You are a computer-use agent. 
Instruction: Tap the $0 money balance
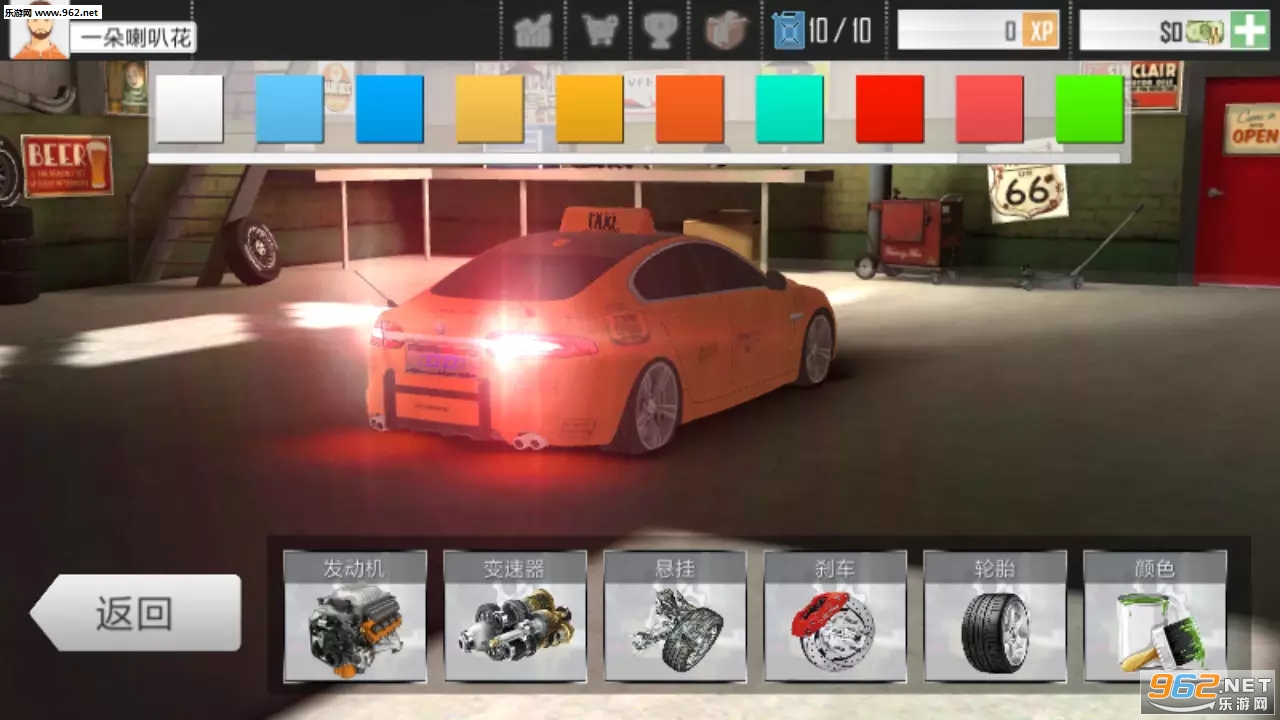coord(1171,32)
